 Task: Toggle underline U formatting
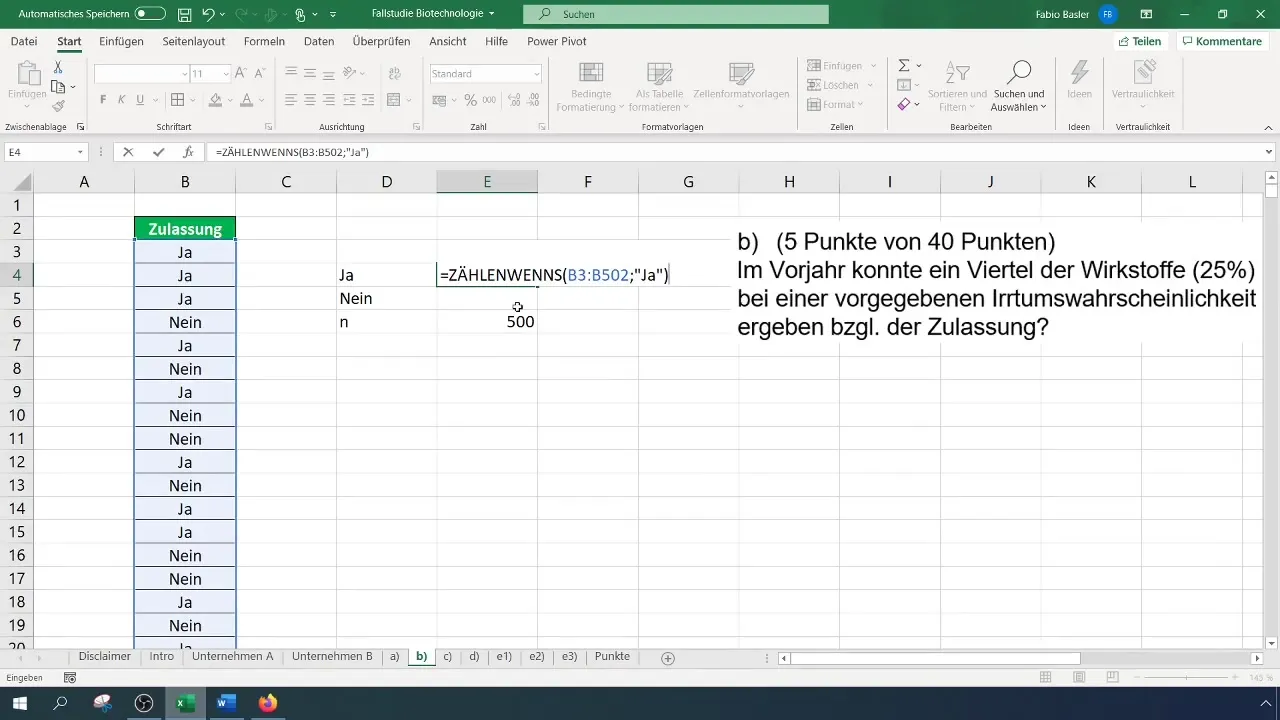tap(140, 100)
